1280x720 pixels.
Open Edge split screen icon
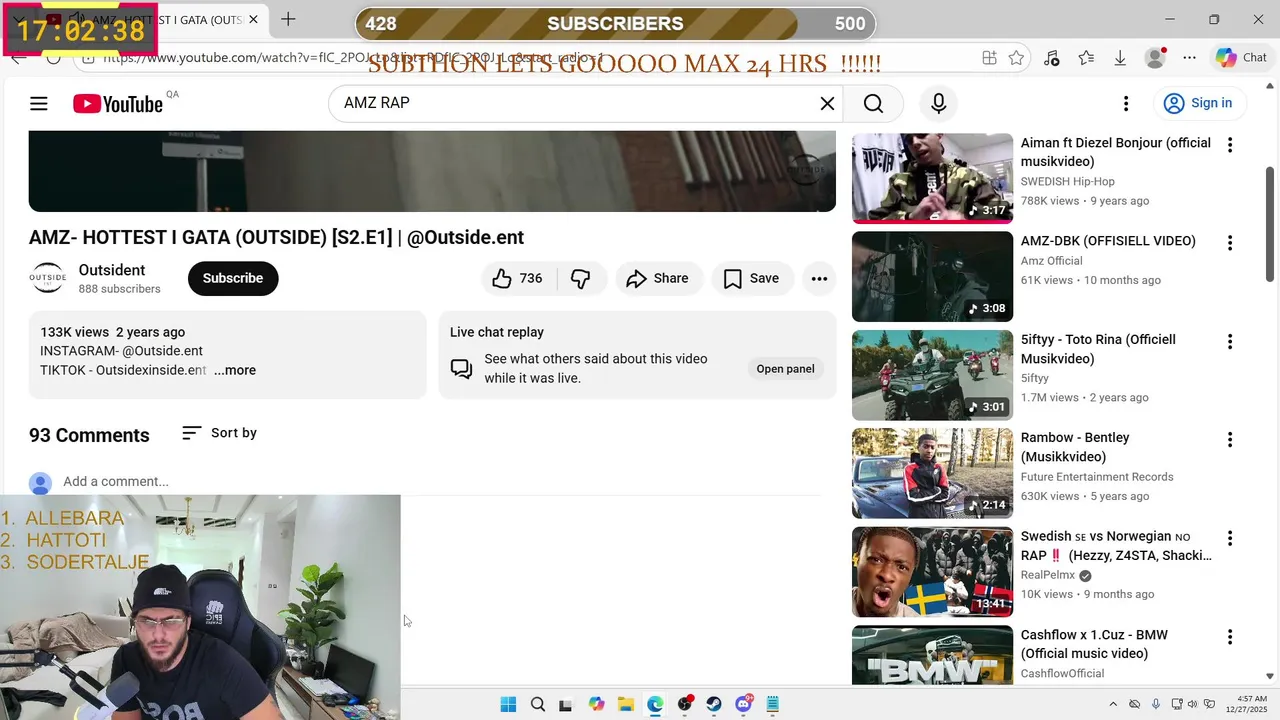click(x=989, y=58)
